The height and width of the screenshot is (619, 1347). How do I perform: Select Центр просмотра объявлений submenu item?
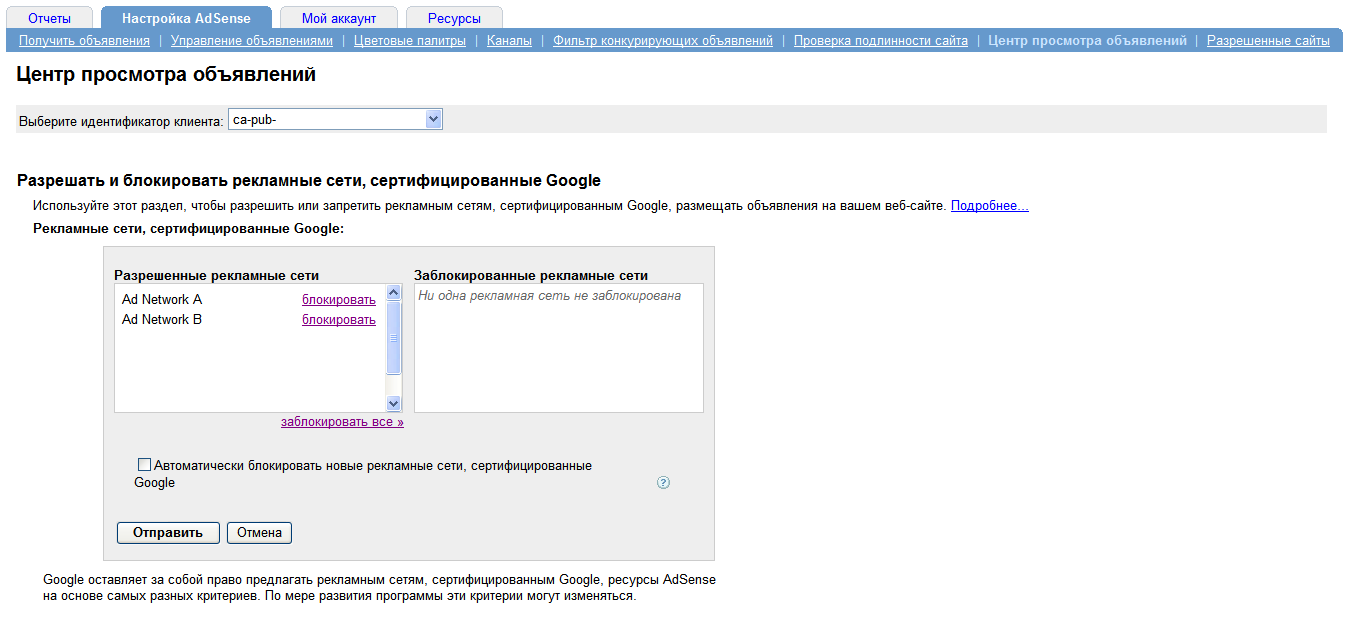(x=1087, y=41)
